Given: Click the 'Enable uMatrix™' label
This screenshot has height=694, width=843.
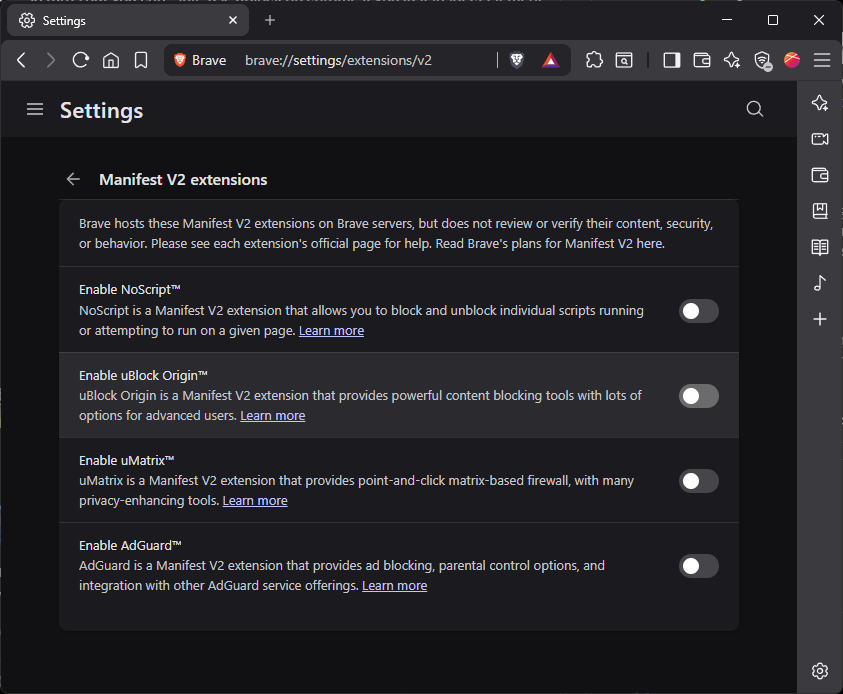Looking at the screenshot, I should pos(127,461).
